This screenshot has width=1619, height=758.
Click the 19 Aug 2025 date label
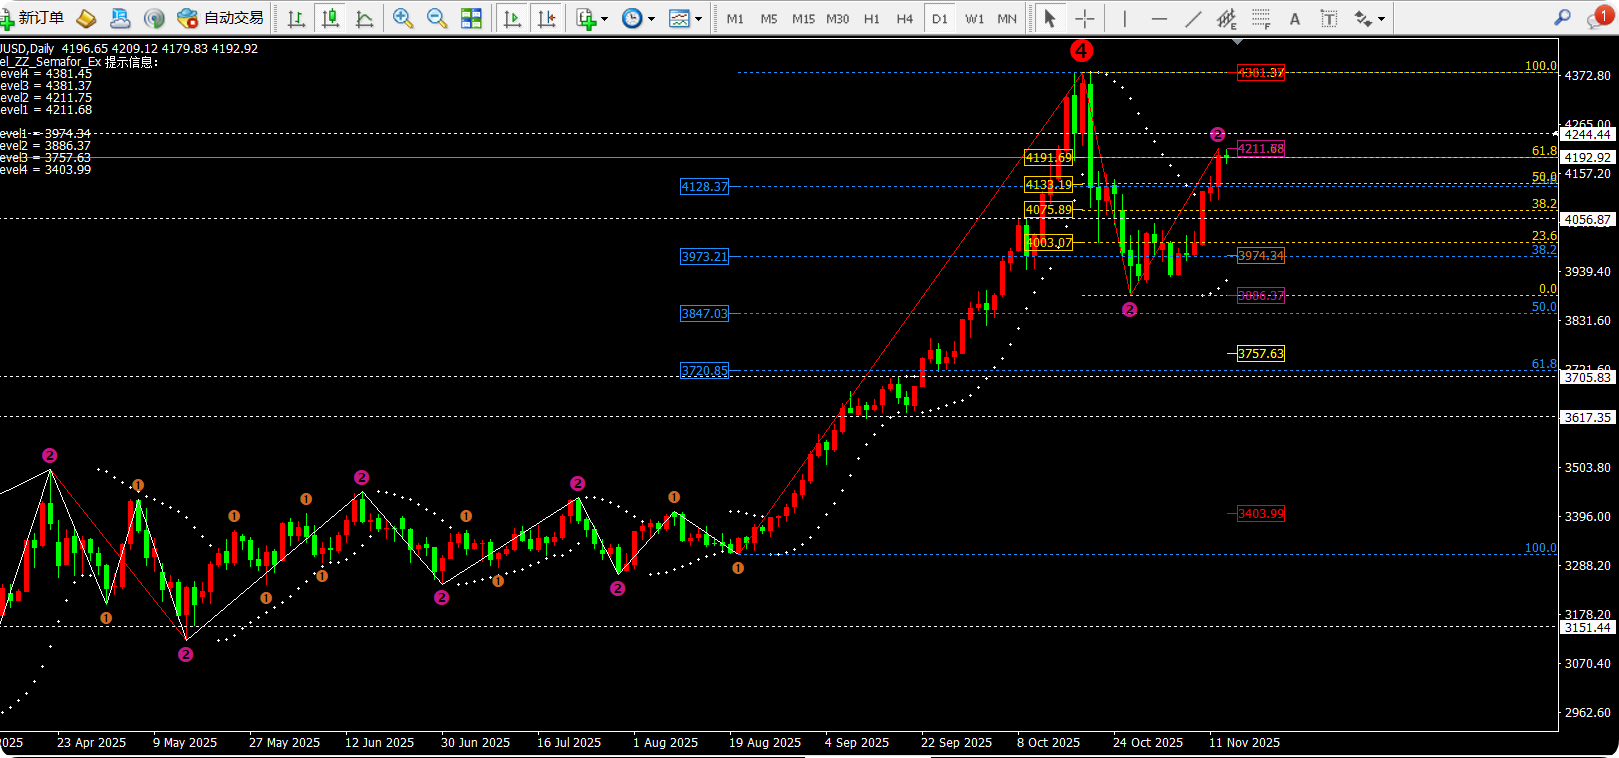click(x=765, y=743)
